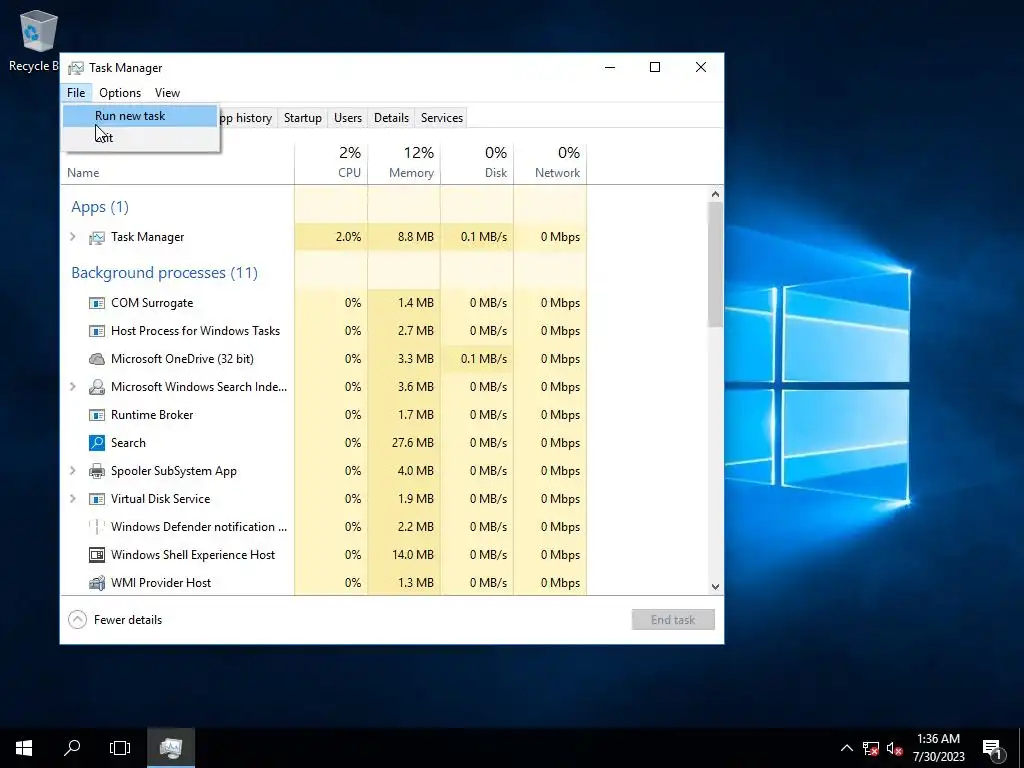Select the Runtime Broker process name

(152, 415)
